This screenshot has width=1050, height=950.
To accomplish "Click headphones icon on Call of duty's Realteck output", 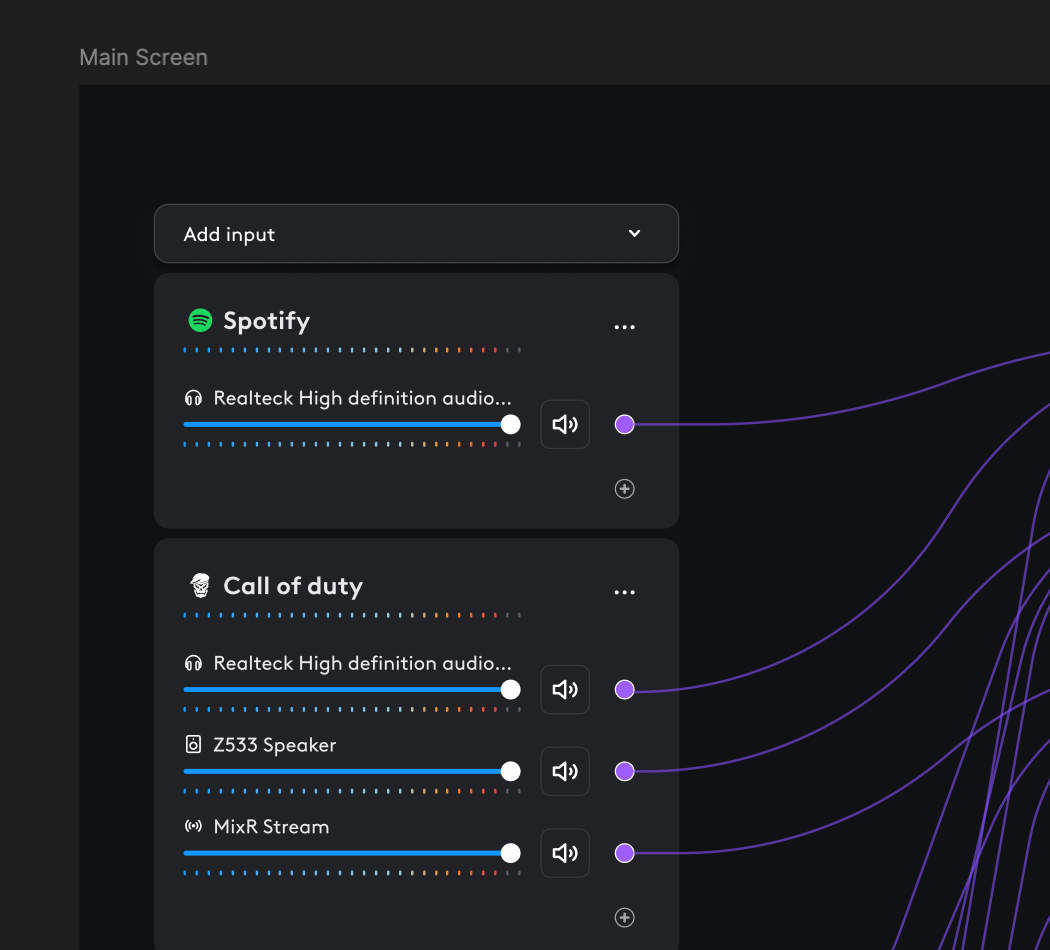I will 193,663.
